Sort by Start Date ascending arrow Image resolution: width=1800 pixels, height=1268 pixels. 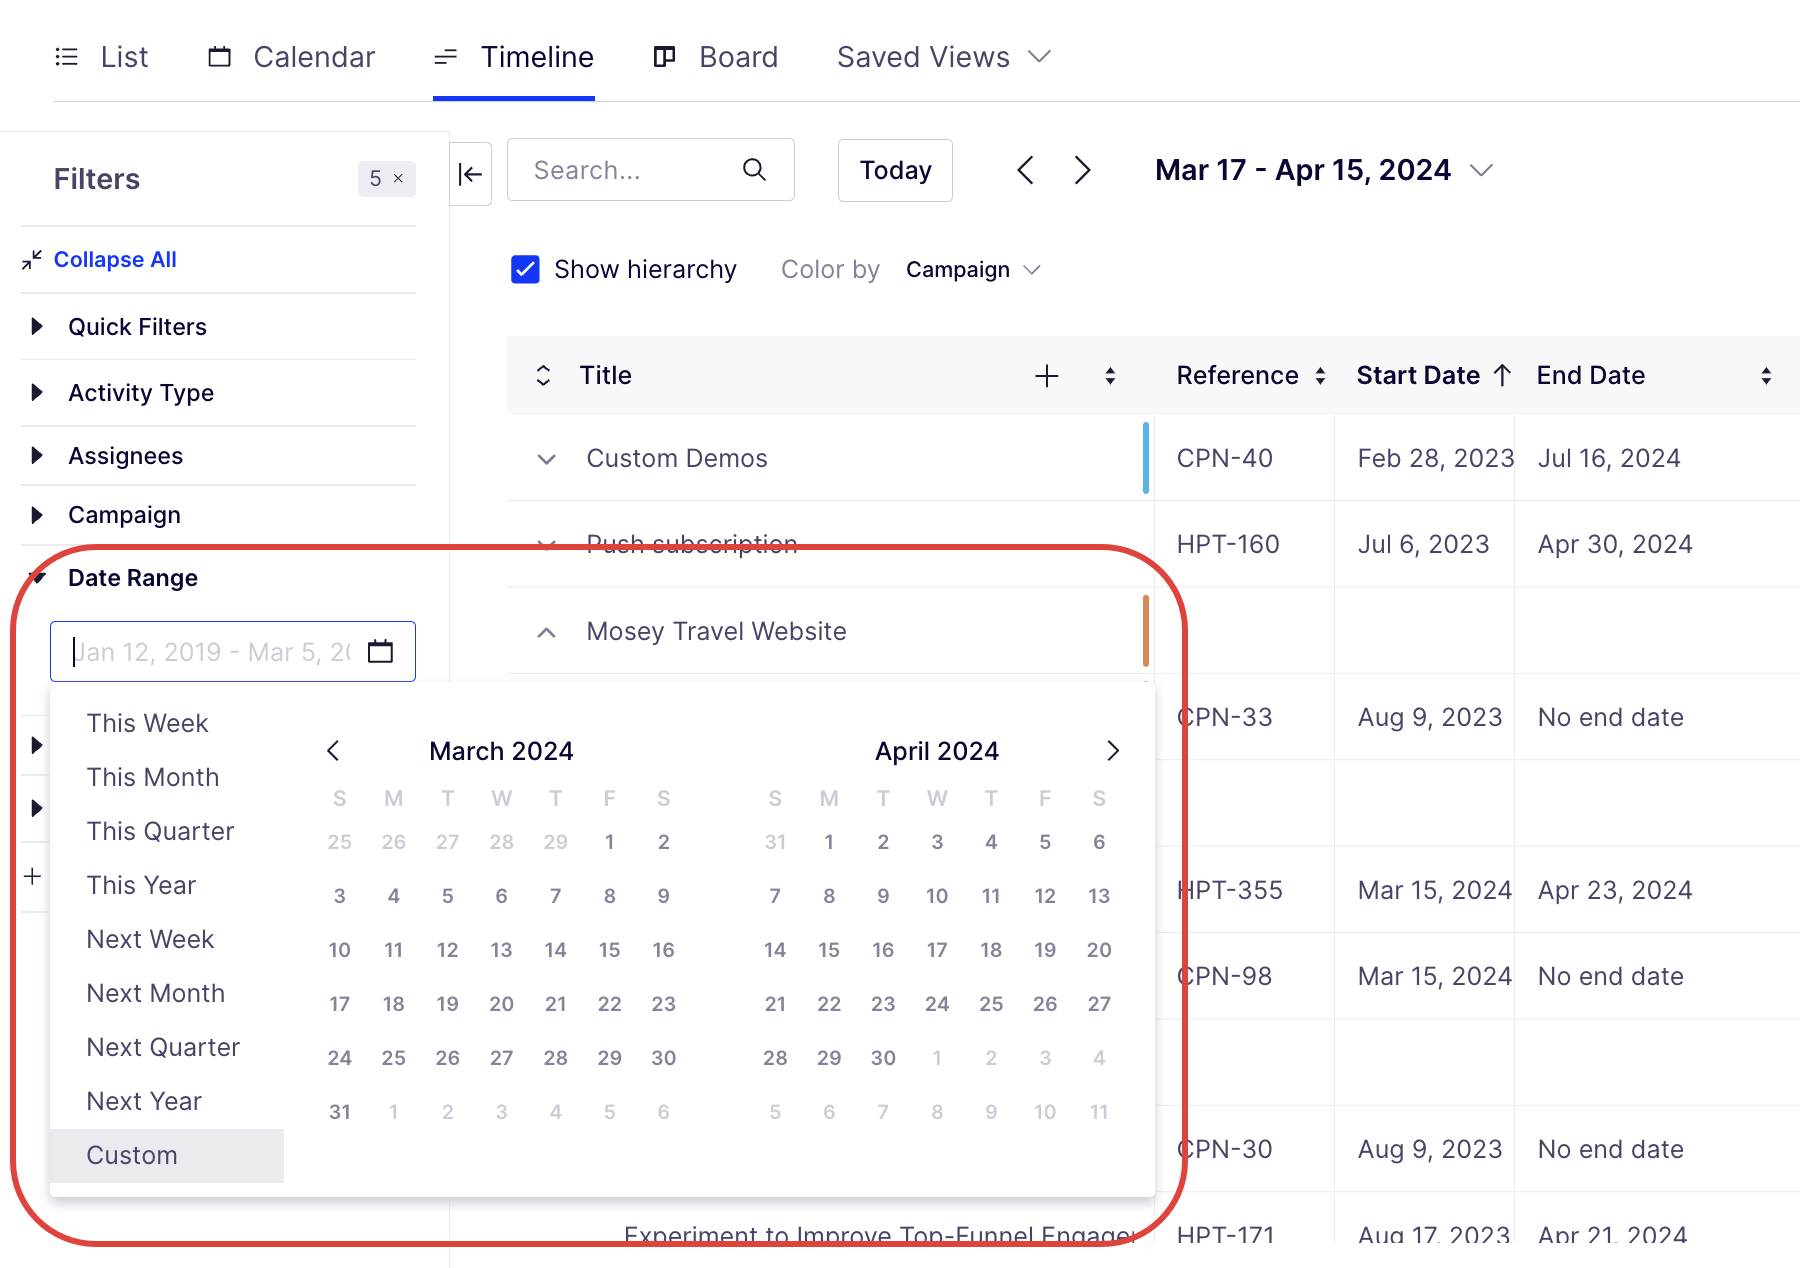1502,375
